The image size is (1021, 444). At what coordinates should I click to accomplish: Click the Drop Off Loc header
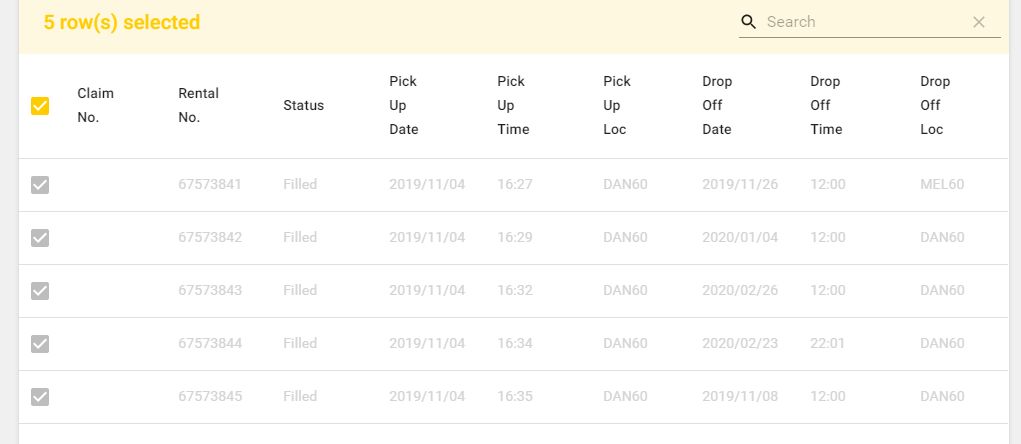(x=935, y=105)
